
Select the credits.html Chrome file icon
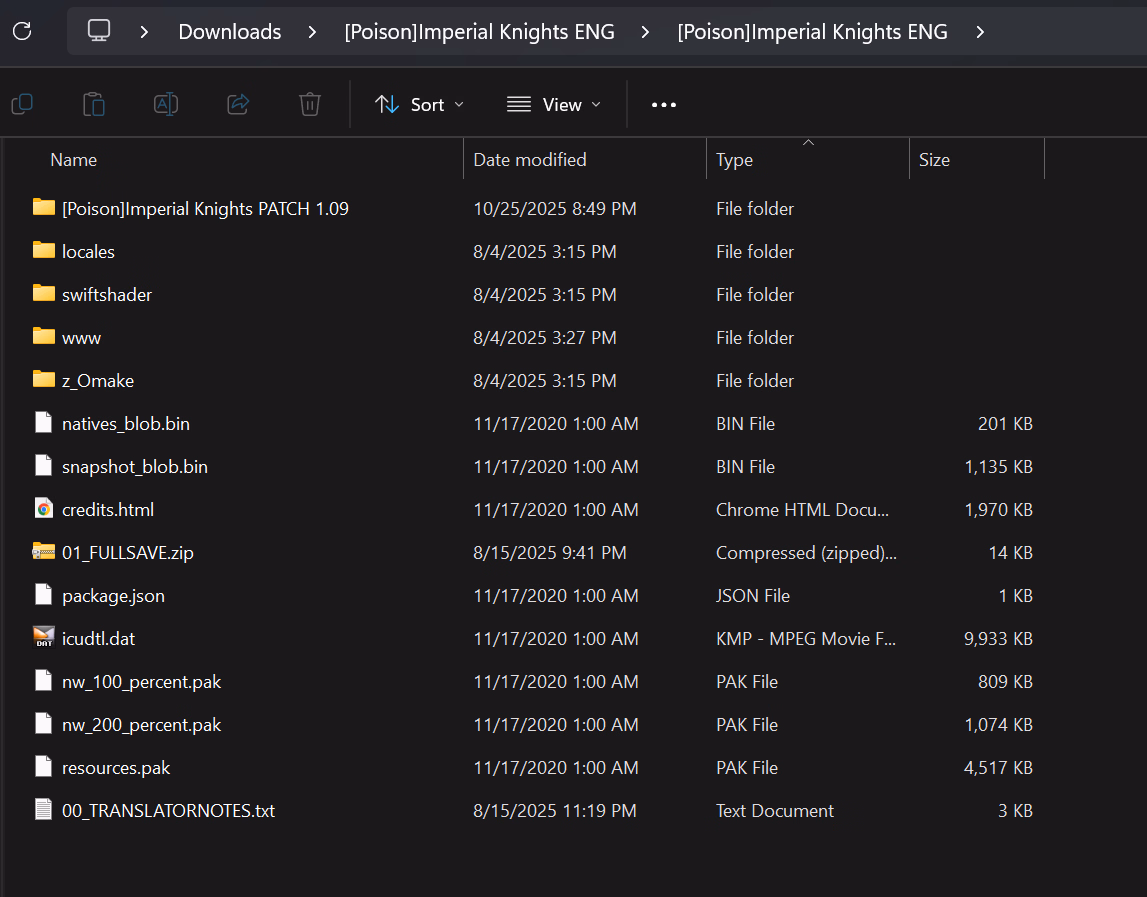(x=43, y=509)
